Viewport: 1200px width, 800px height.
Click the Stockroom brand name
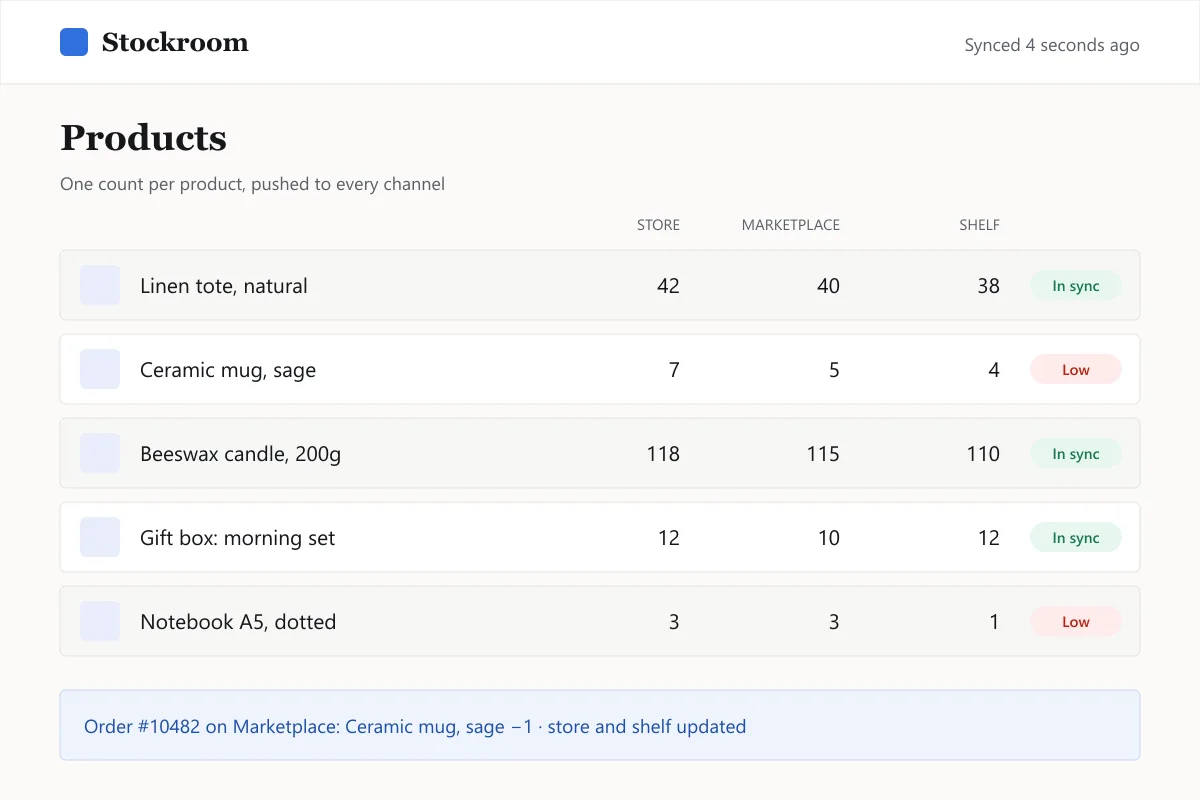point(175,42)
